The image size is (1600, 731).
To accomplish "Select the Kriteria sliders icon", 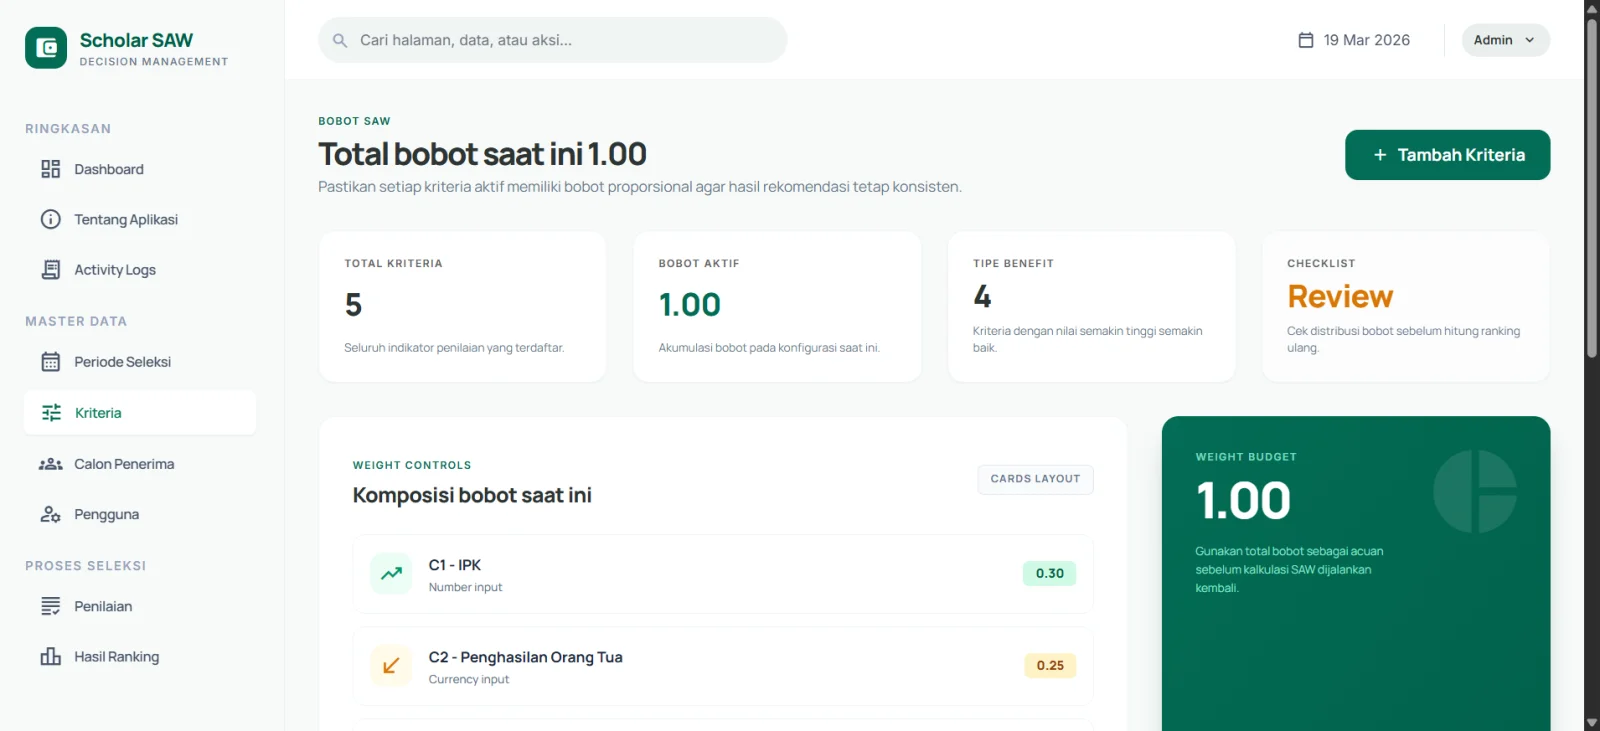I will [x=52, y=413].
